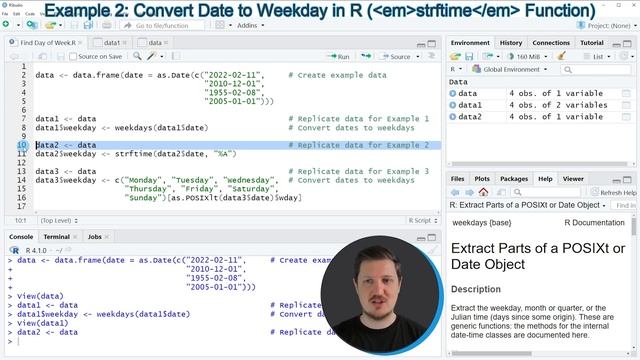Click the Show in new window icon
Screen dimensions: 640x360
[42, 56]
